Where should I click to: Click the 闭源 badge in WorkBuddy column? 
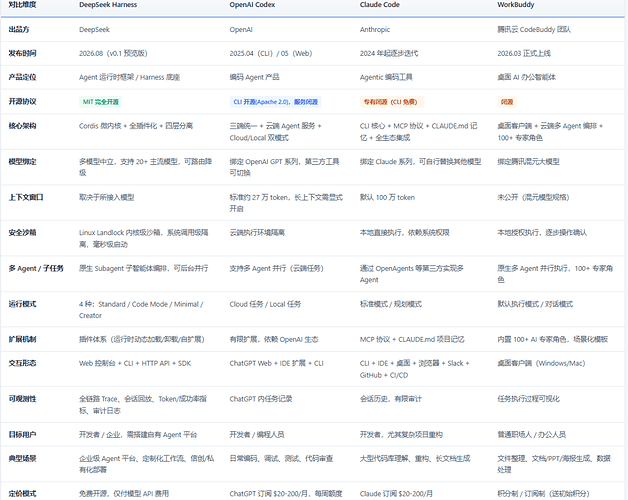[x=507, y=102]
